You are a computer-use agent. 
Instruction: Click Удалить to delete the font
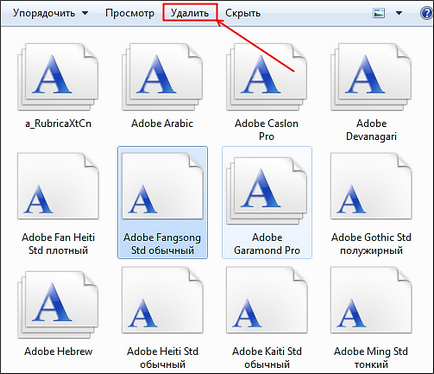click(190, 13)
